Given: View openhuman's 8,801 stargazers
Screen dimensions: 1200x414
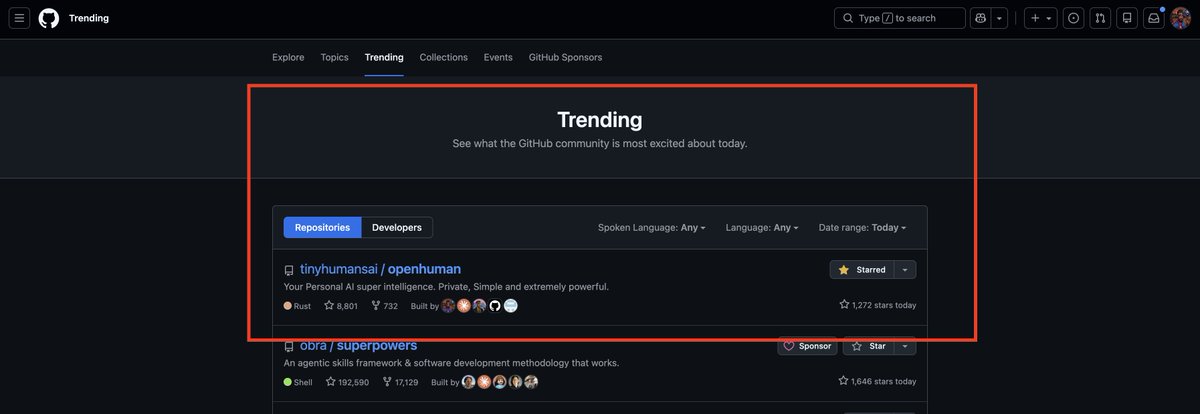Looking at the screenshot, I should click(341, 306).
